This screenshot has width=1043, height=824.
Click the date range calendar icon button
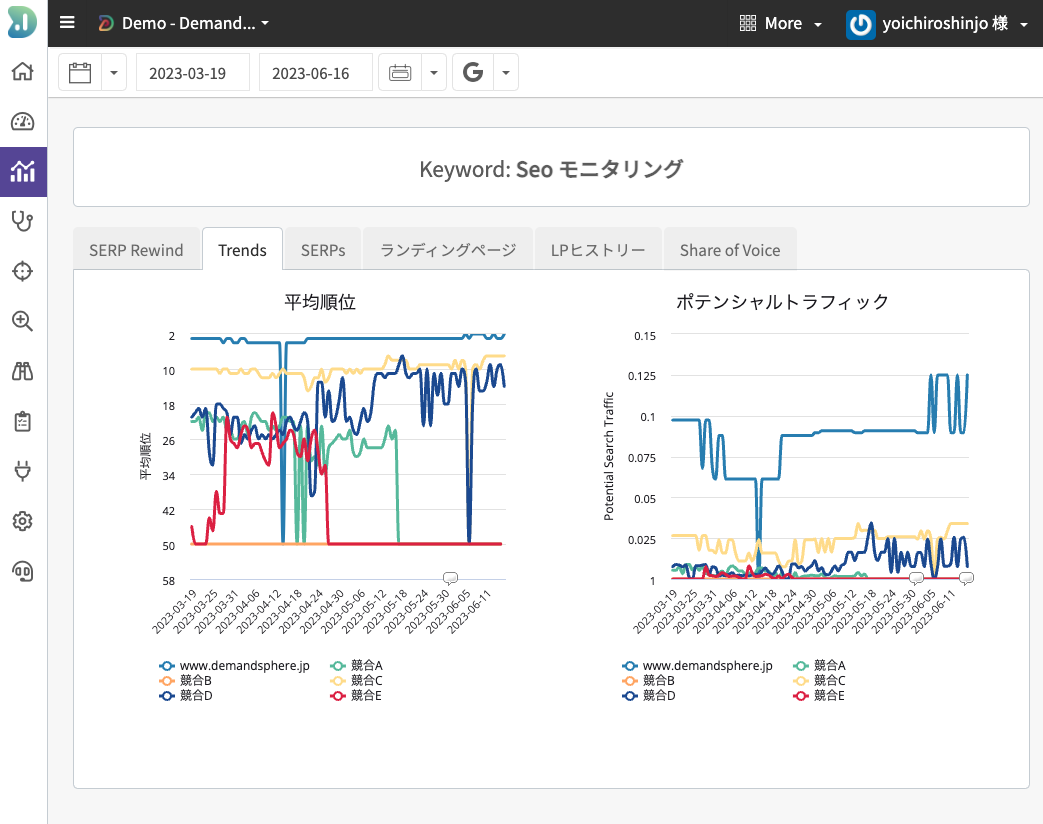(400, 72)
